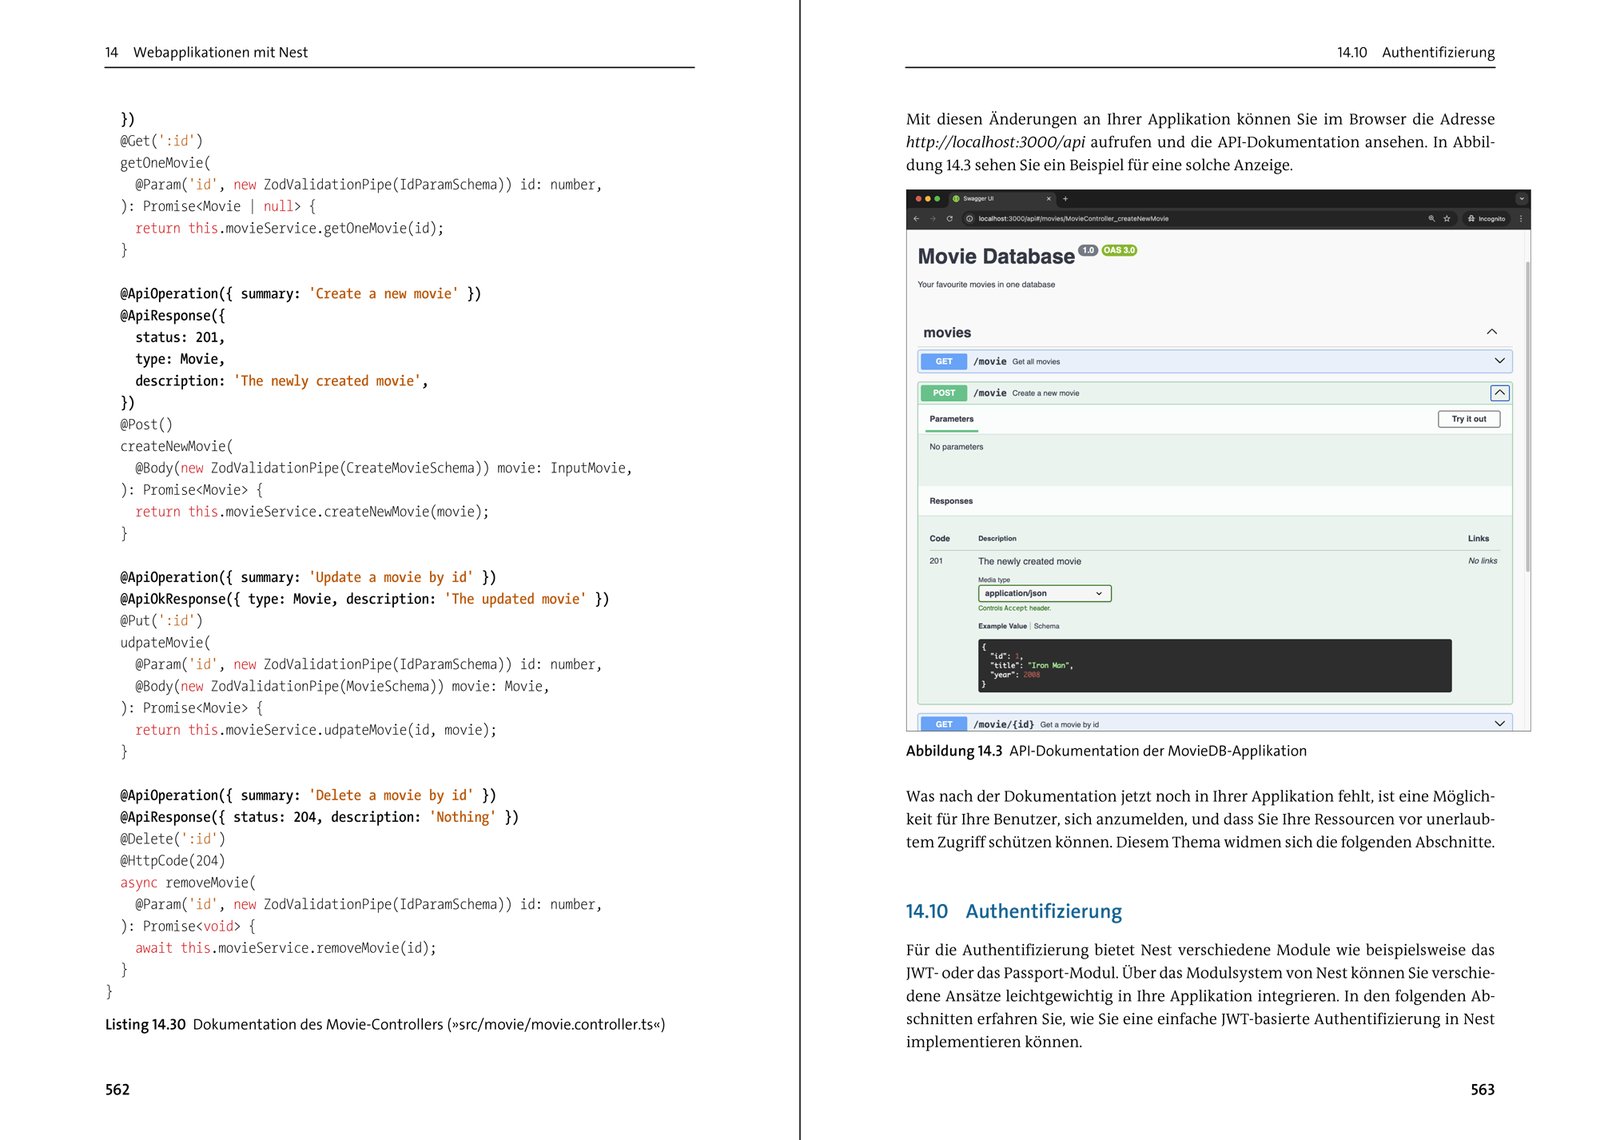Viewport: 1600px width, 1140px height.
Task: Click the zoom magnifier icon in address bar
Action: tap(1431, 218)
